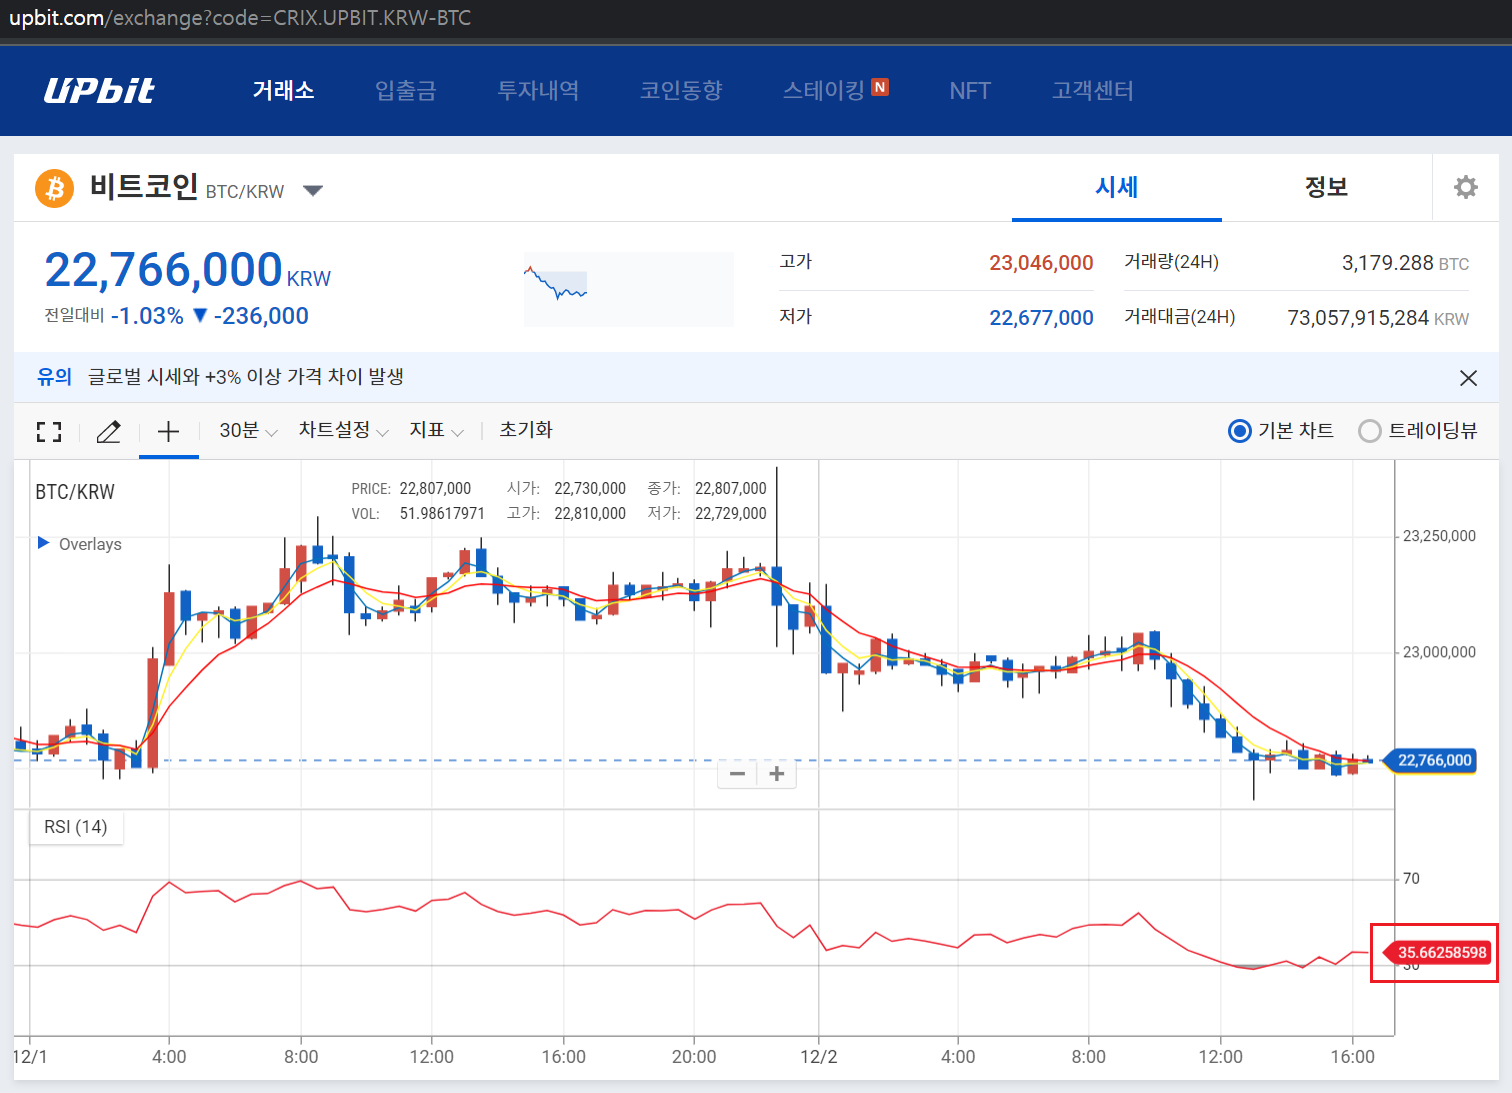Click the 비트코인 coin name
The width and height of the screenshot is (1512, 1093).
[x=144, y=187]
